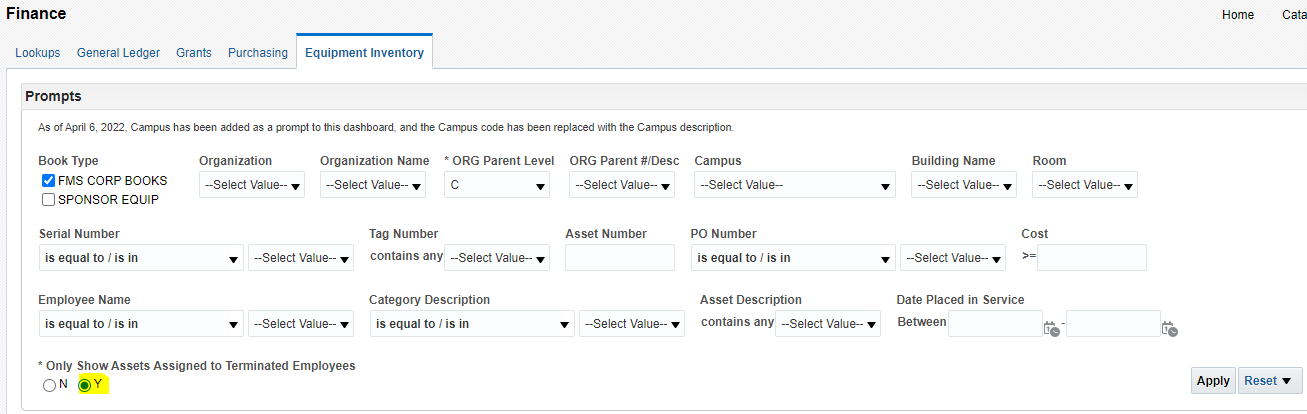Switch to the General Ledger tab
The image size is (1307, 414).
pyautogui.click(x=118, y=53)
